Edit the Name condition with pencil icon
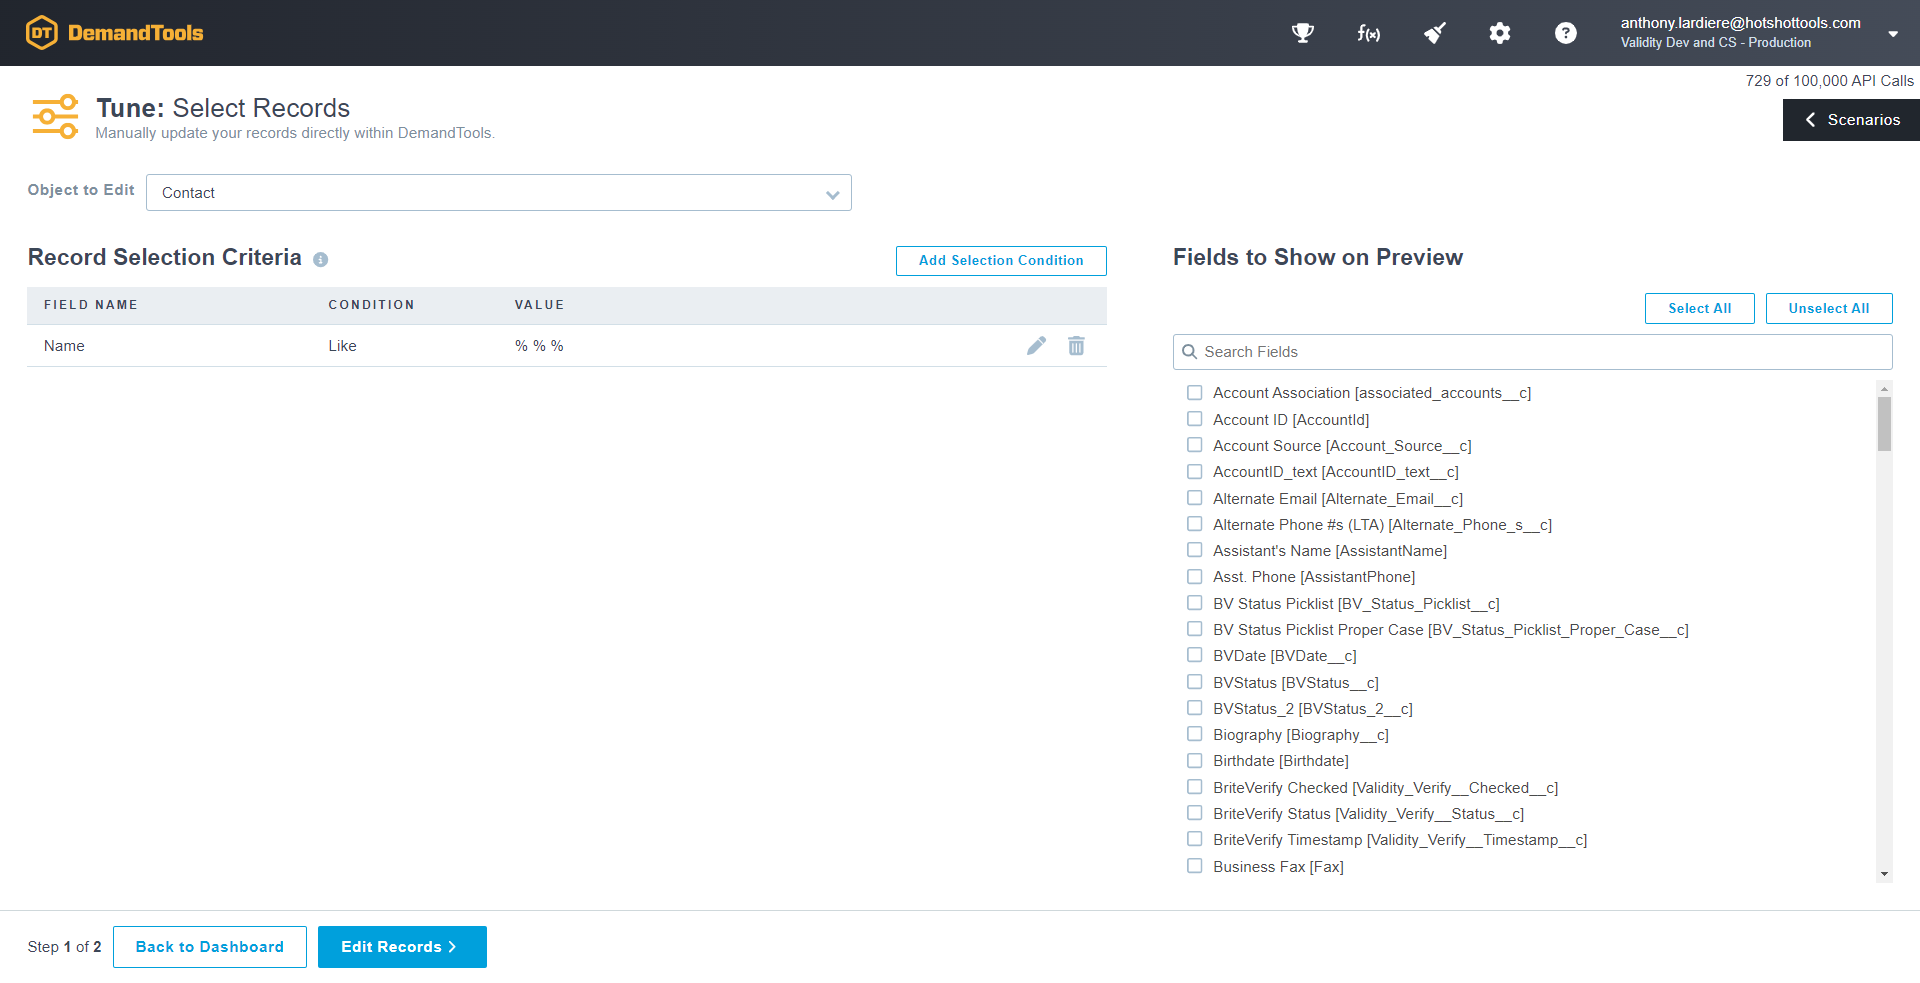 click(x=1036, y=346)
